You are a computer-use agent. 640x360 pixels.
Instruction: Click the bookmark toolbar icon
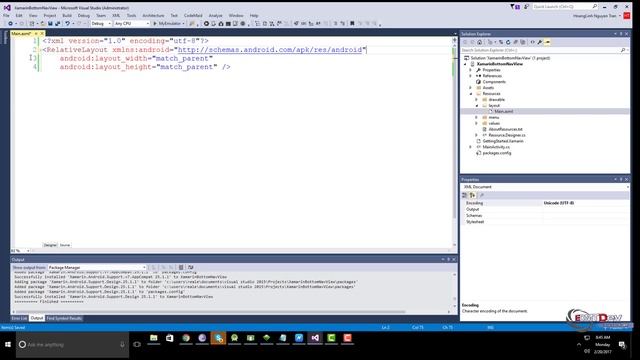point(352,24)
